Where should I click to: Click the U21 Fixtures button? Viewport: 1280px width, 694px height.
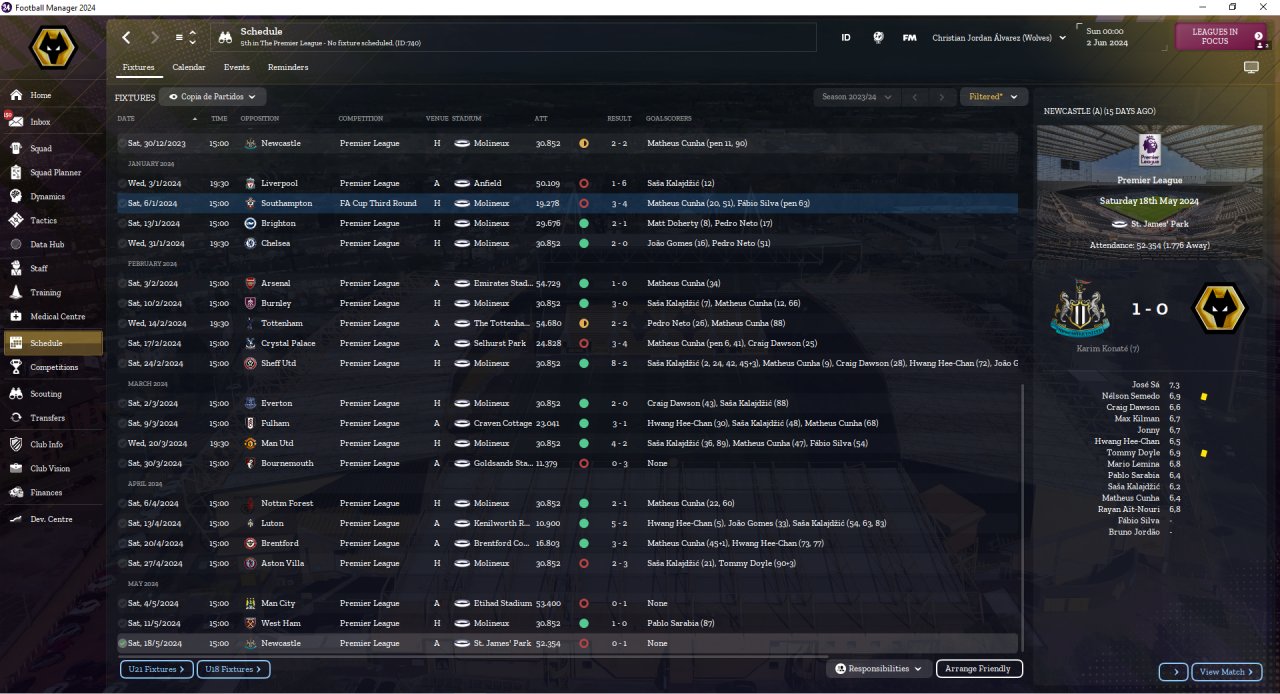(157, 669)
